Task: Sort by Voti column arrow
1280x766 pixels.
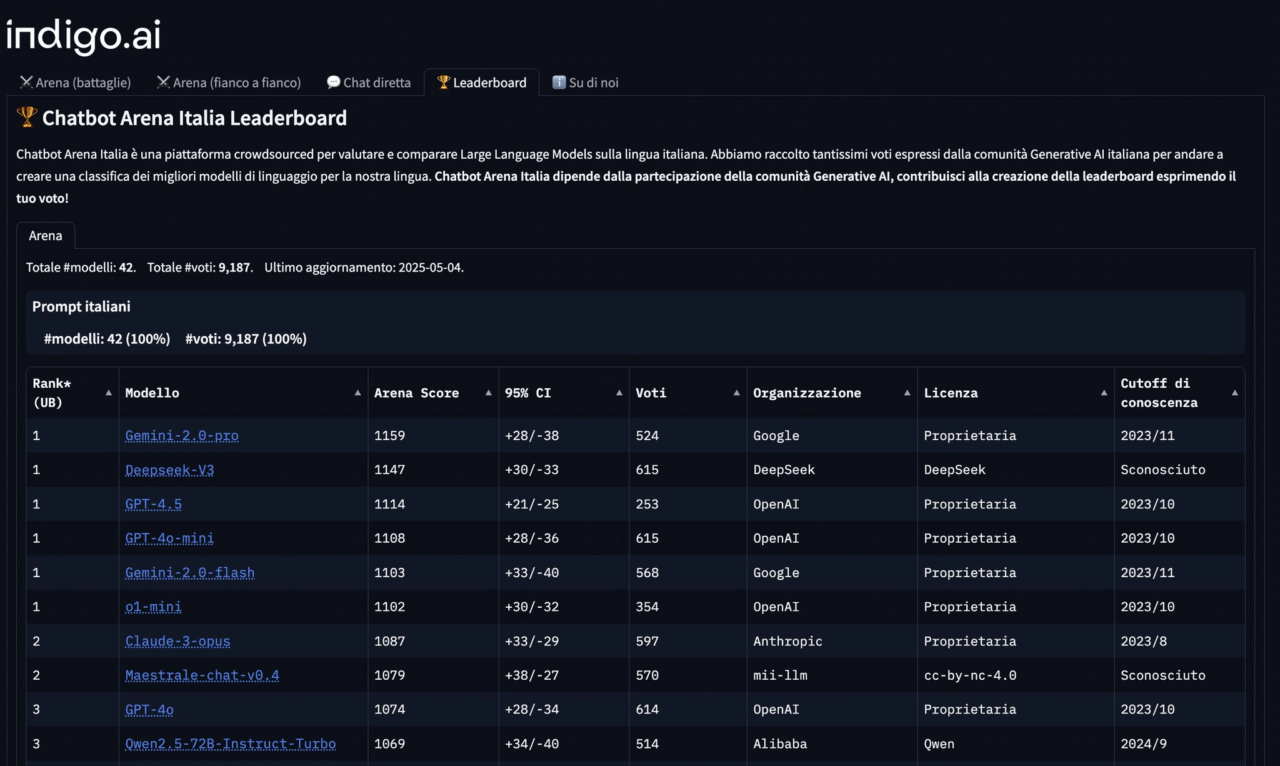Action: point(736,393)
